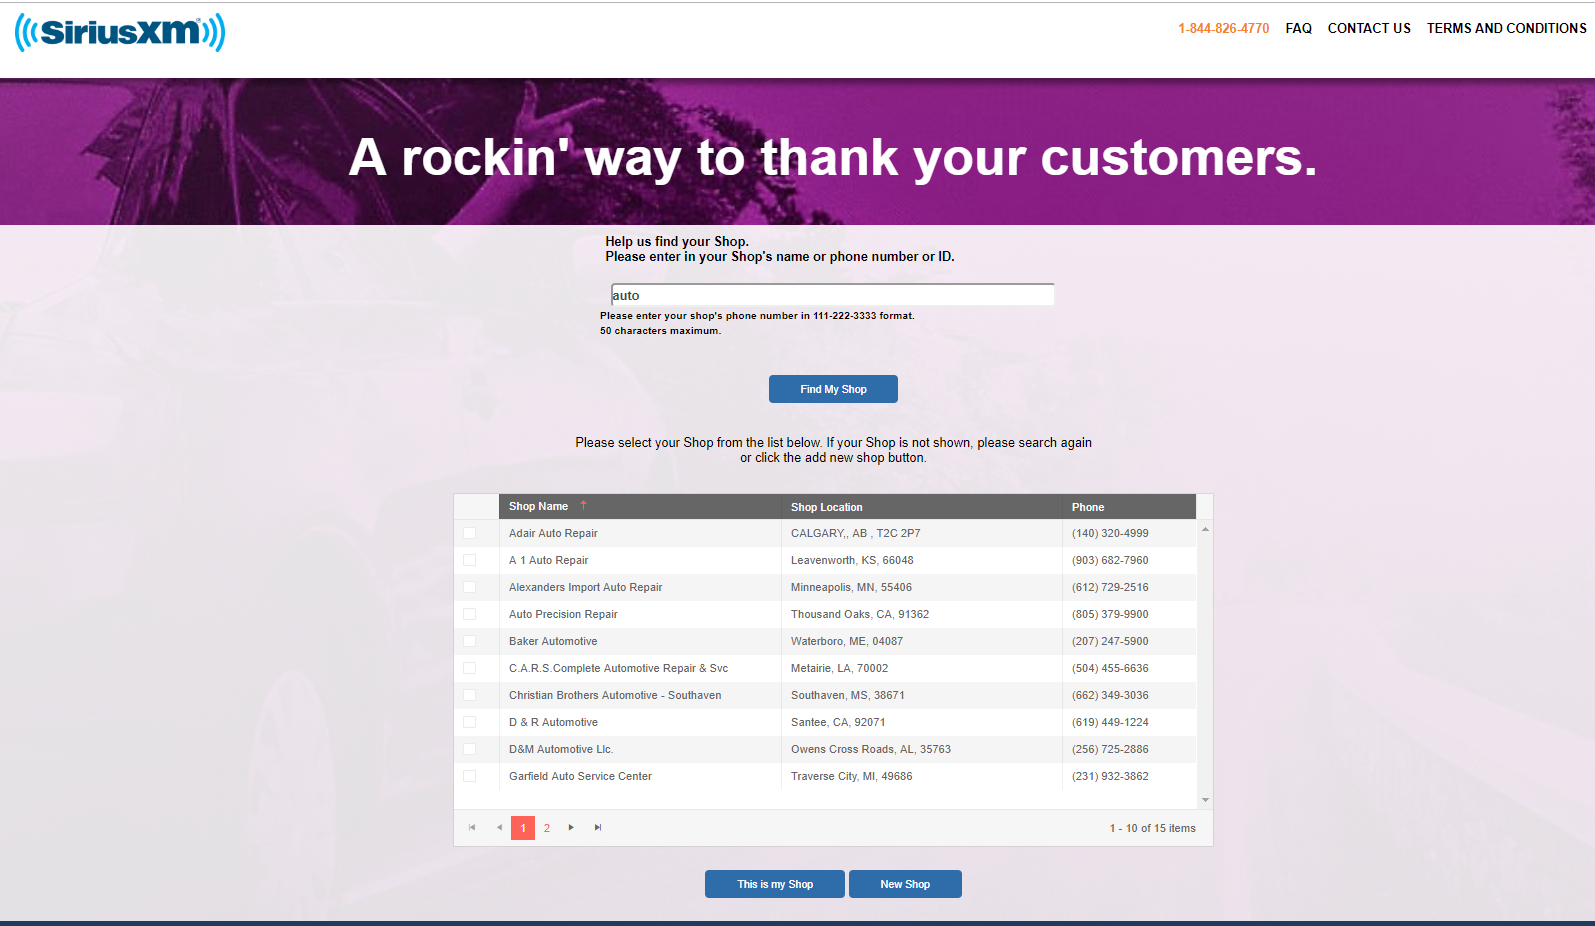The width and height of the screenshot is (1595, 926).
Task: Click location Leavenworth, KS, 66048
Action: (x=852, y=560)
